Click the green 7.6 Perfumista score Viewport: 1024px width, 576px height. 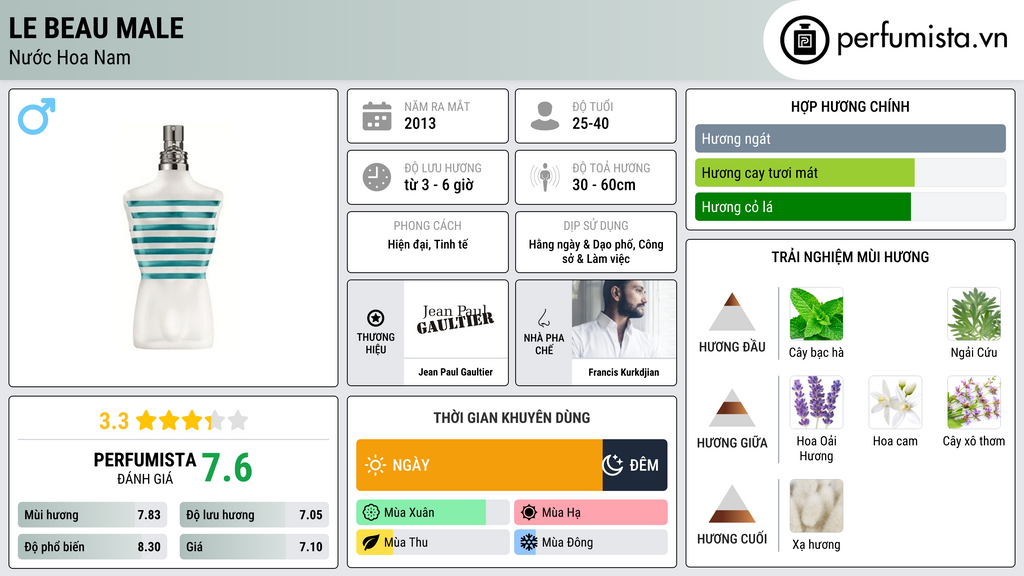227,468
